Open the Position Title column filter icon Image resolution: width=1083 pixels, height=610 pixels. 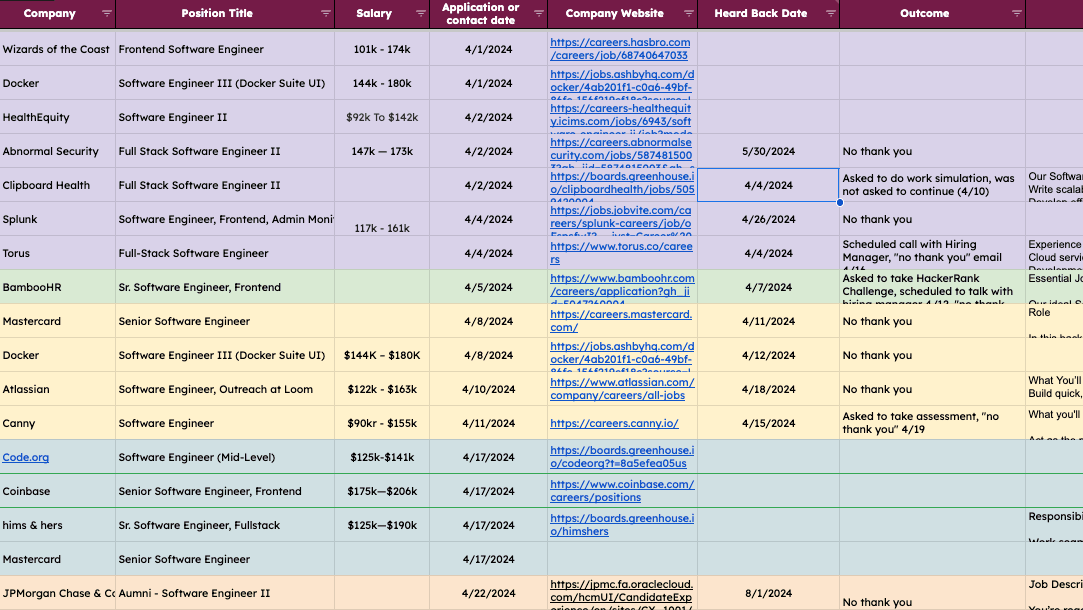[x=325, y=14]
